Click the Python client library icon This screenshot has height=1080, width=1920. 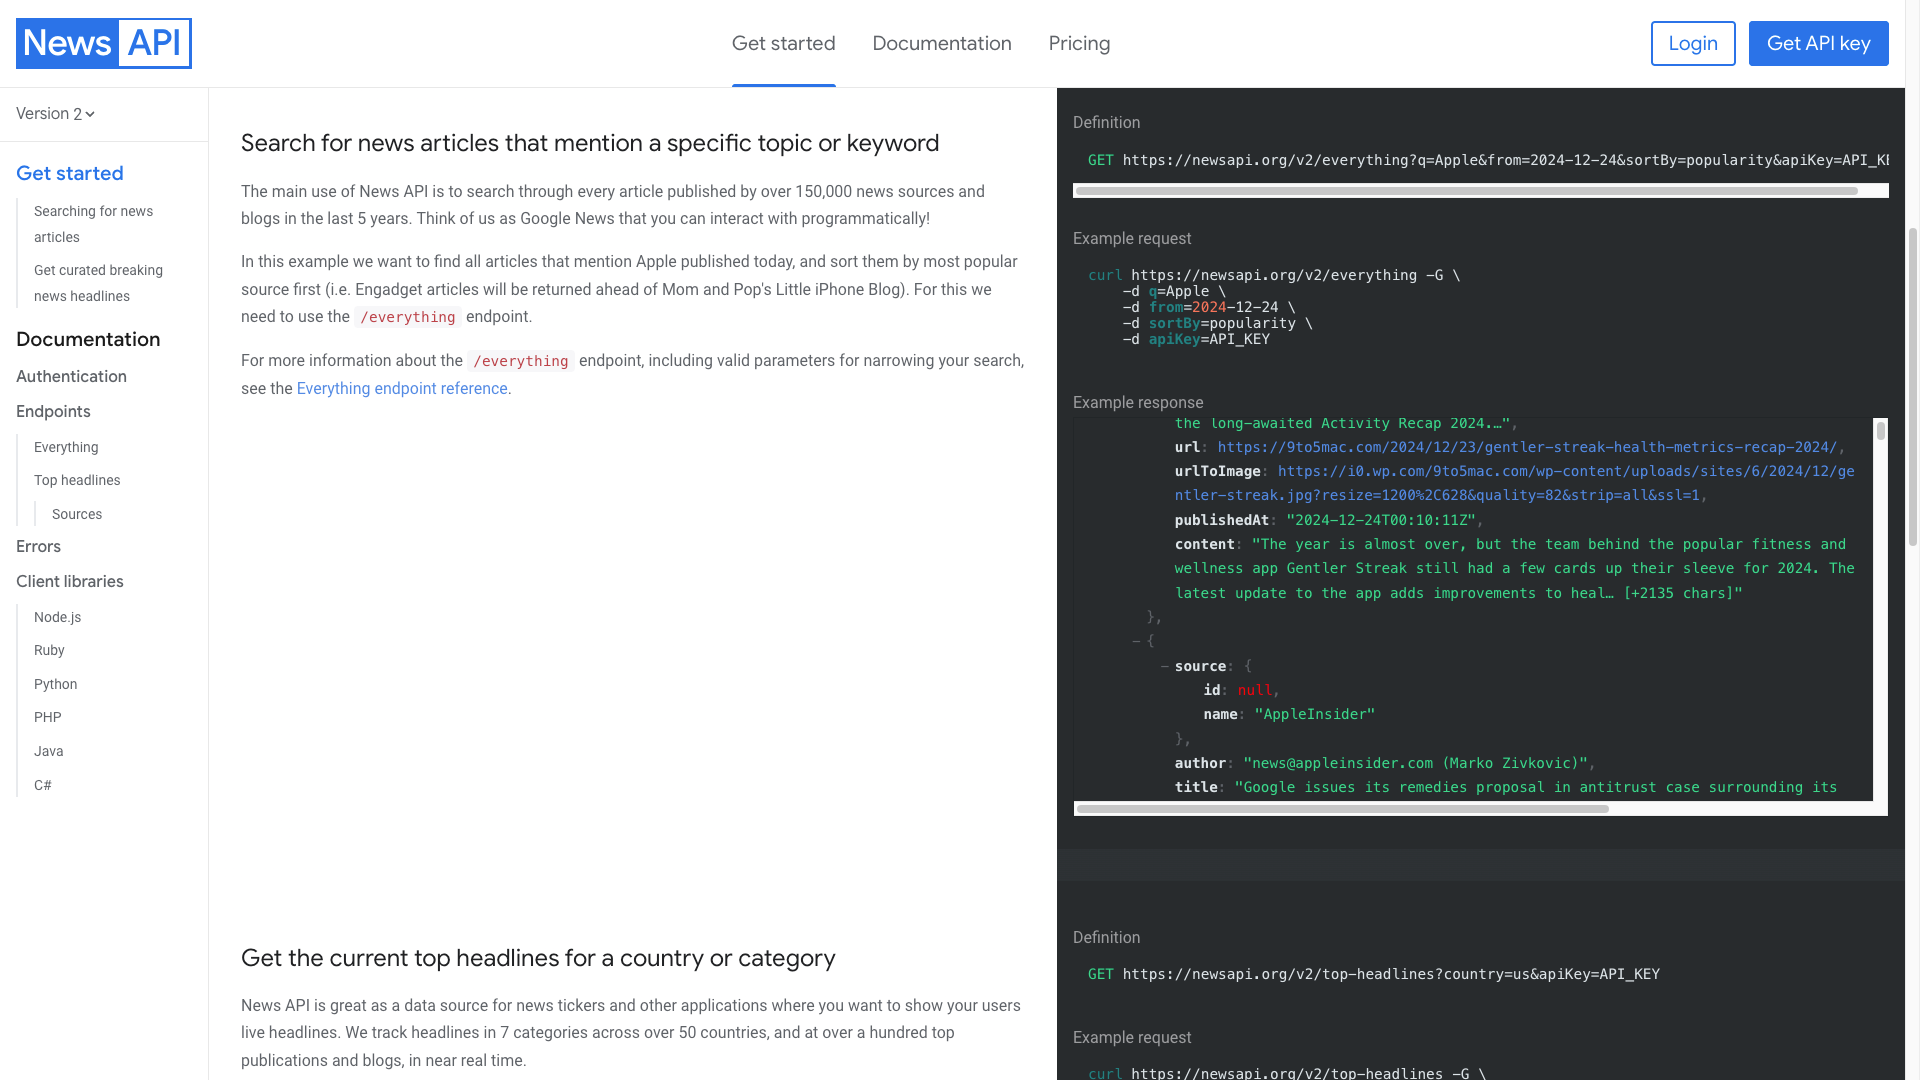pyautogui.click(x=54, y=684)
